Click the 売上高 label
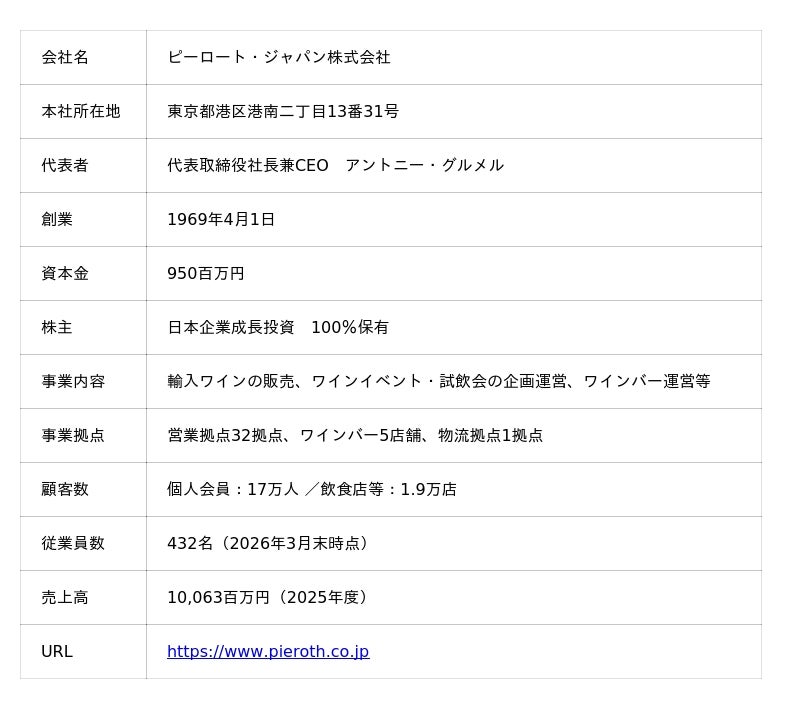 pyautogui.click(x=65, y=598)
